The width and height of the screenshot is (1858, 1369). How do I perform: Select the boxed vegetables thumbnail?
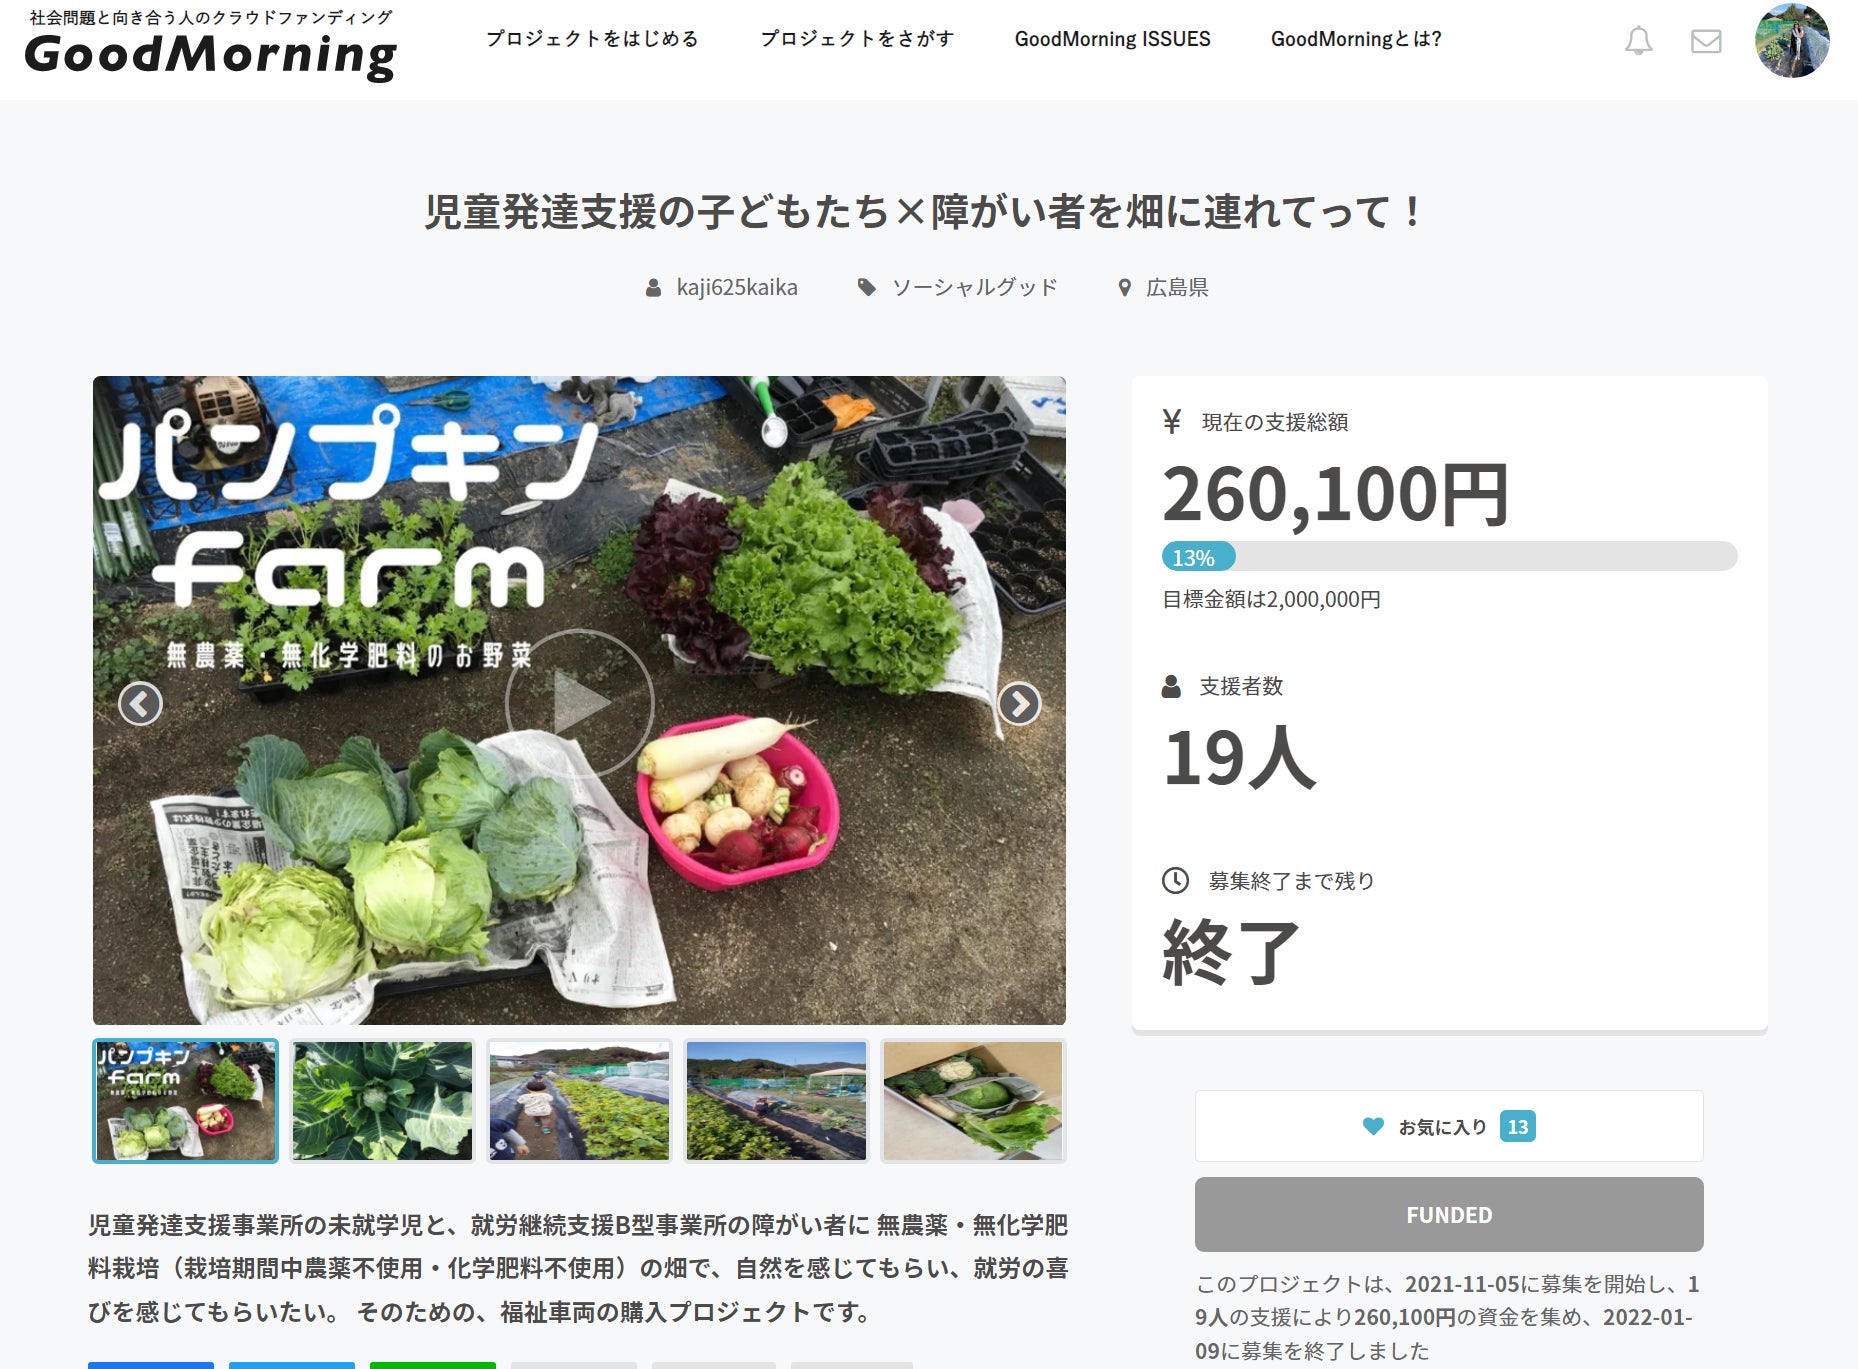tap(973, 1101)
